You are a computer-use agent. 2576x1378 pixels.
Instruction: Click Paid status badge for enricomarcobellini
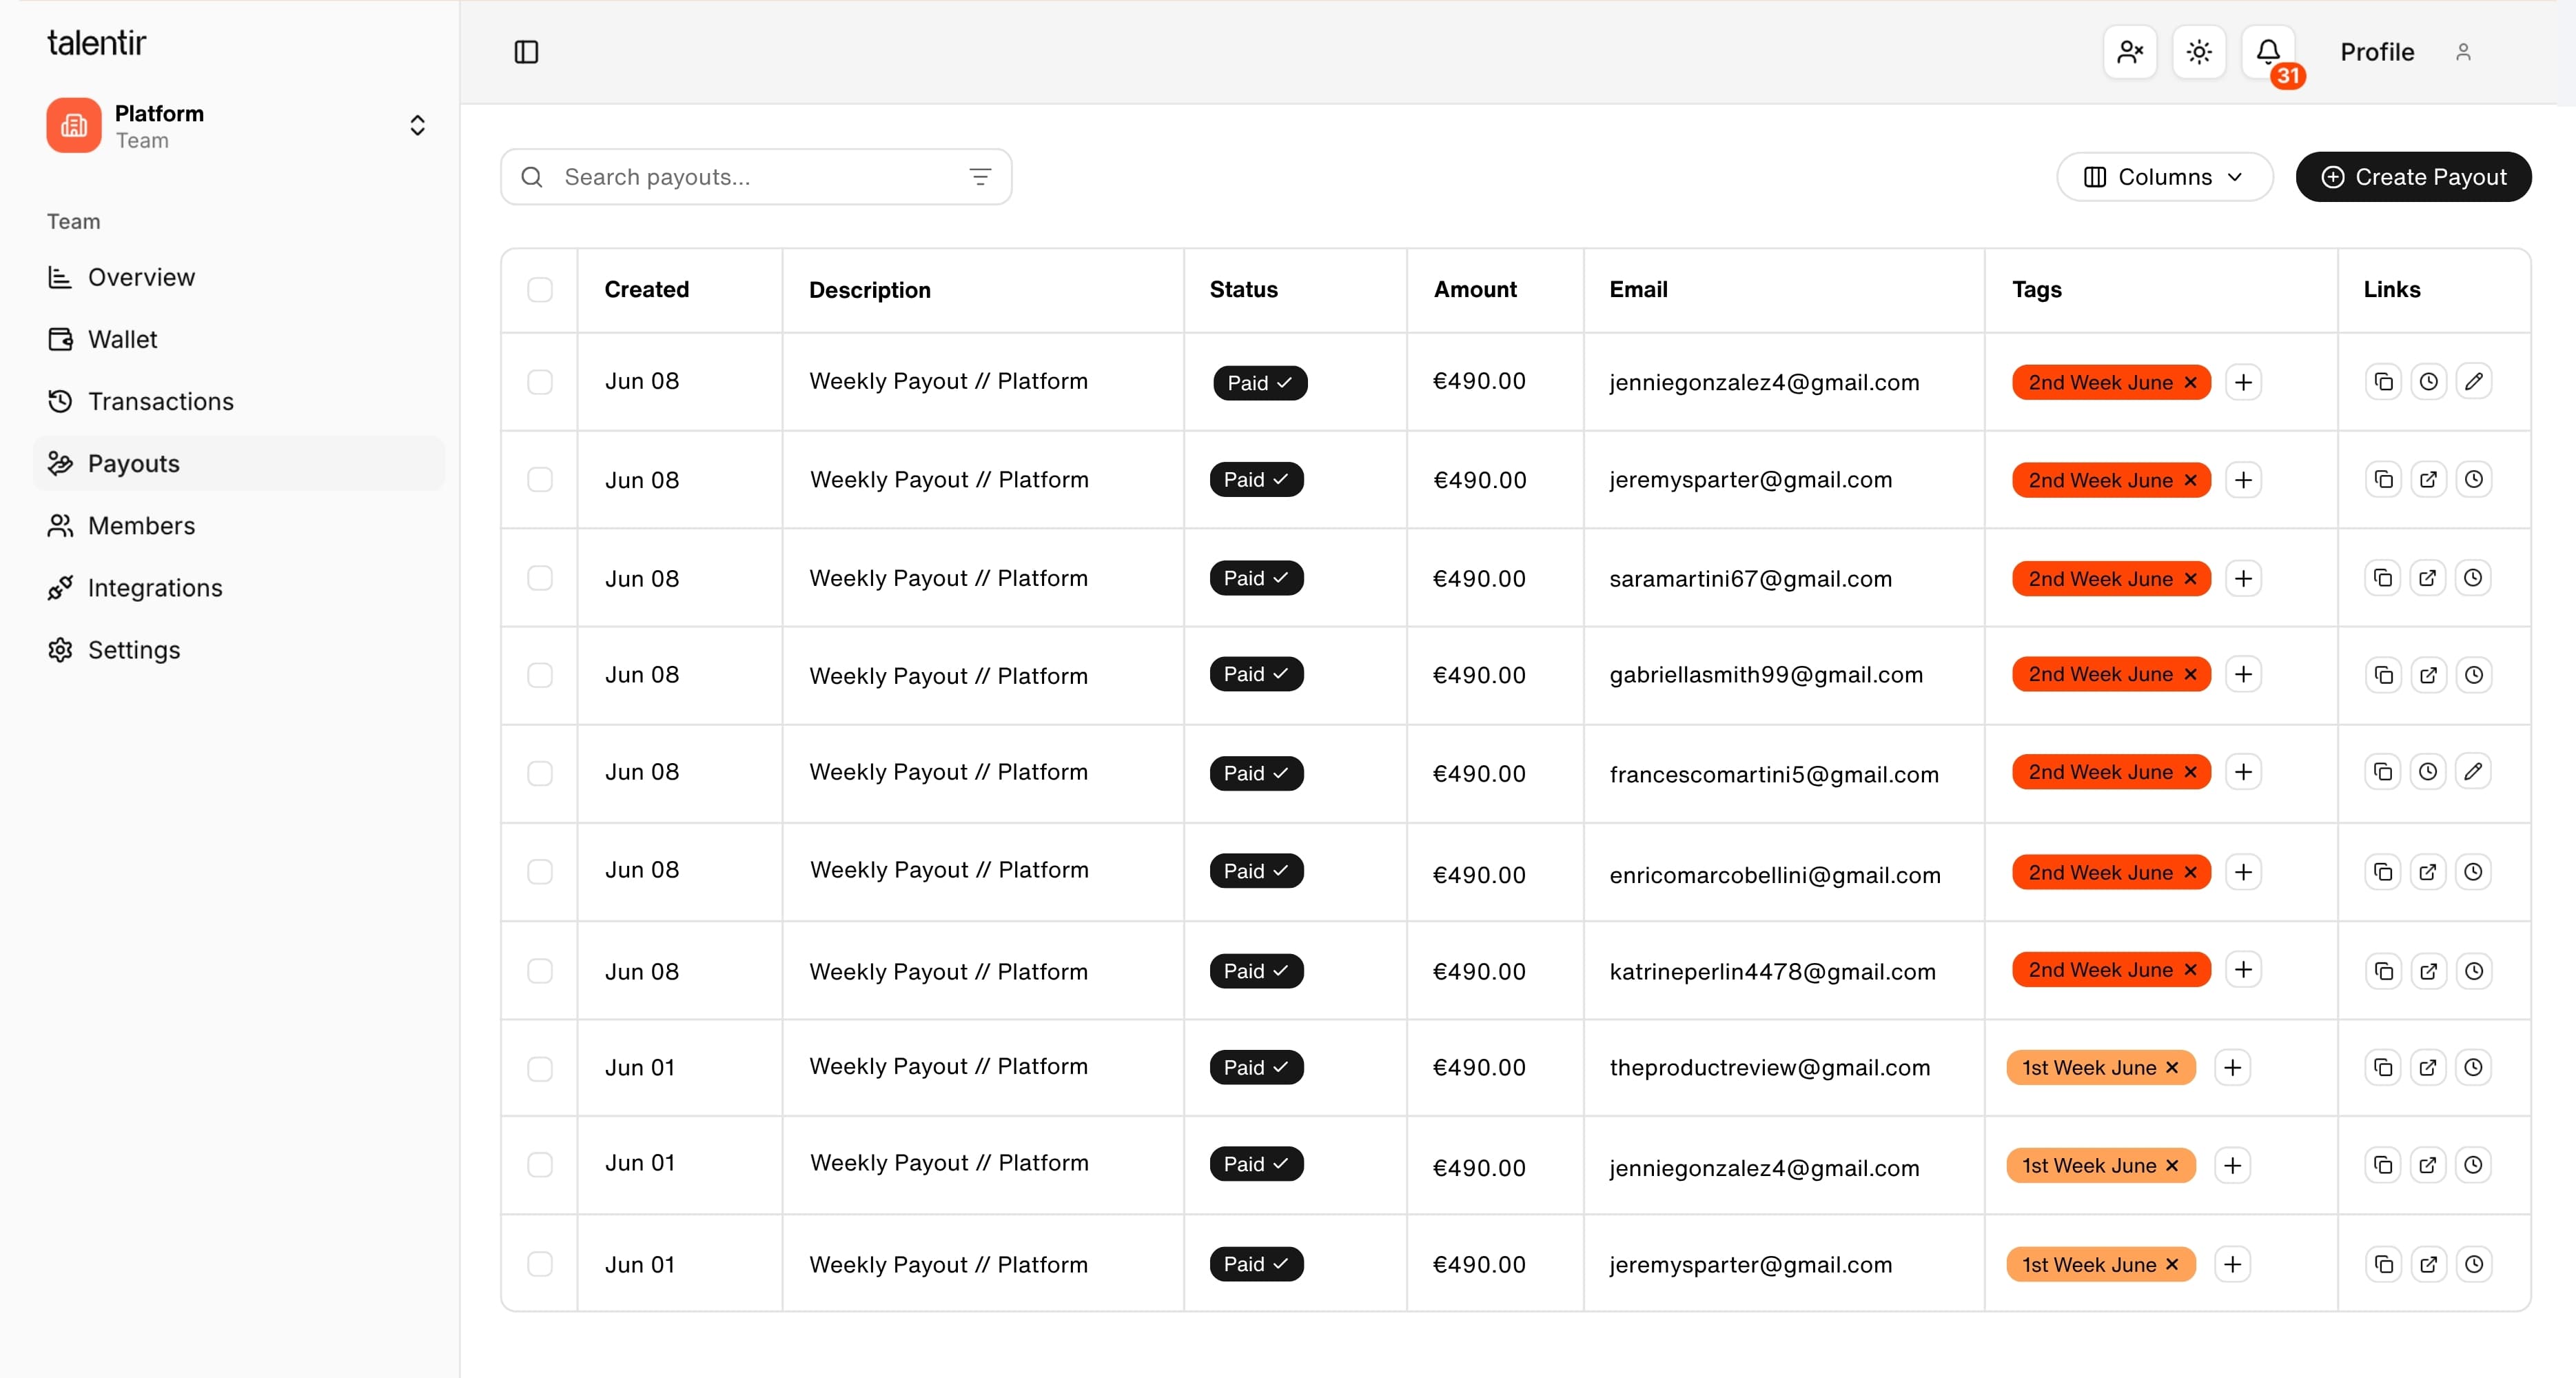(1256, 871)
